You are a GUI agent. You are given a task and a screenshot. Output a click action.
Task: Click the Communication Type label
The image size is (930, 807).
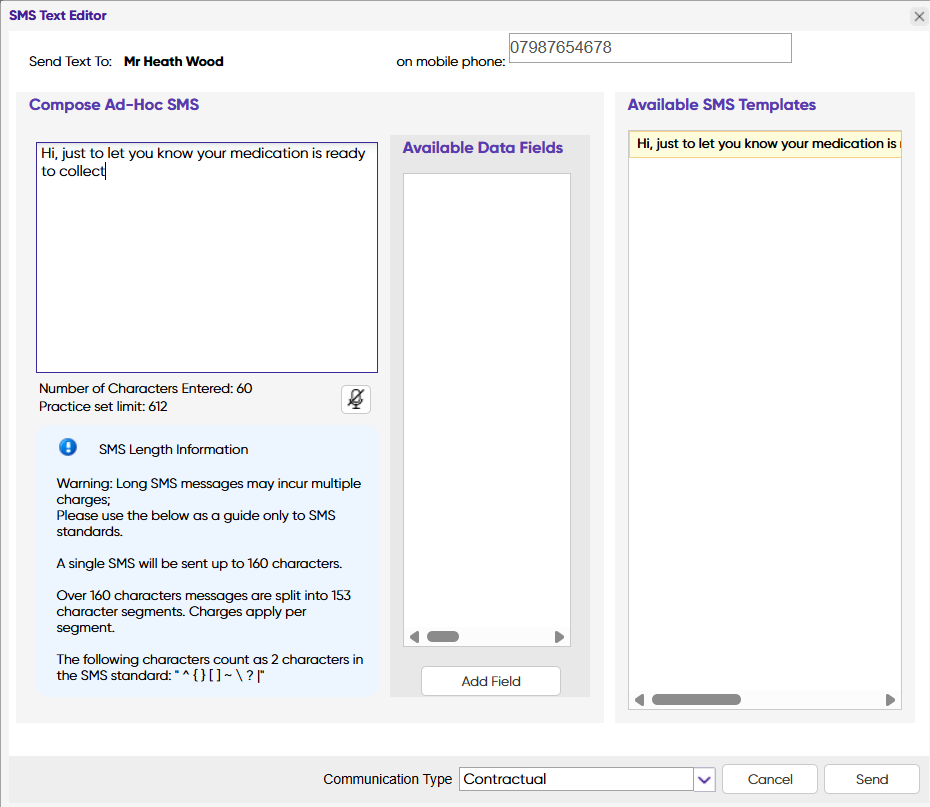[387, 779]
